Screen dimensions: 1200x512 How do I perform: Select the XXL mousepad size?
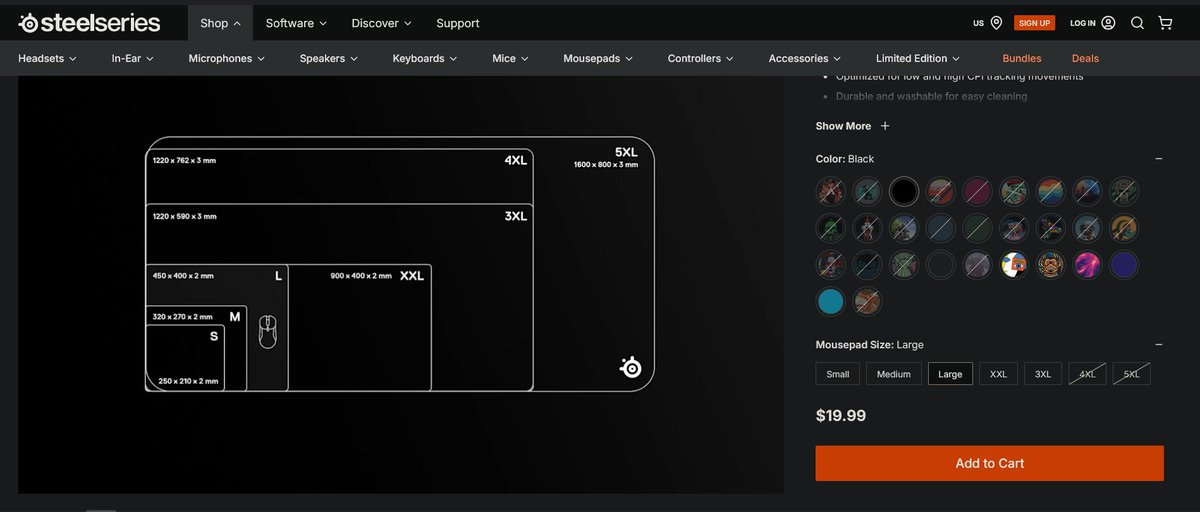tap(998, 374)
